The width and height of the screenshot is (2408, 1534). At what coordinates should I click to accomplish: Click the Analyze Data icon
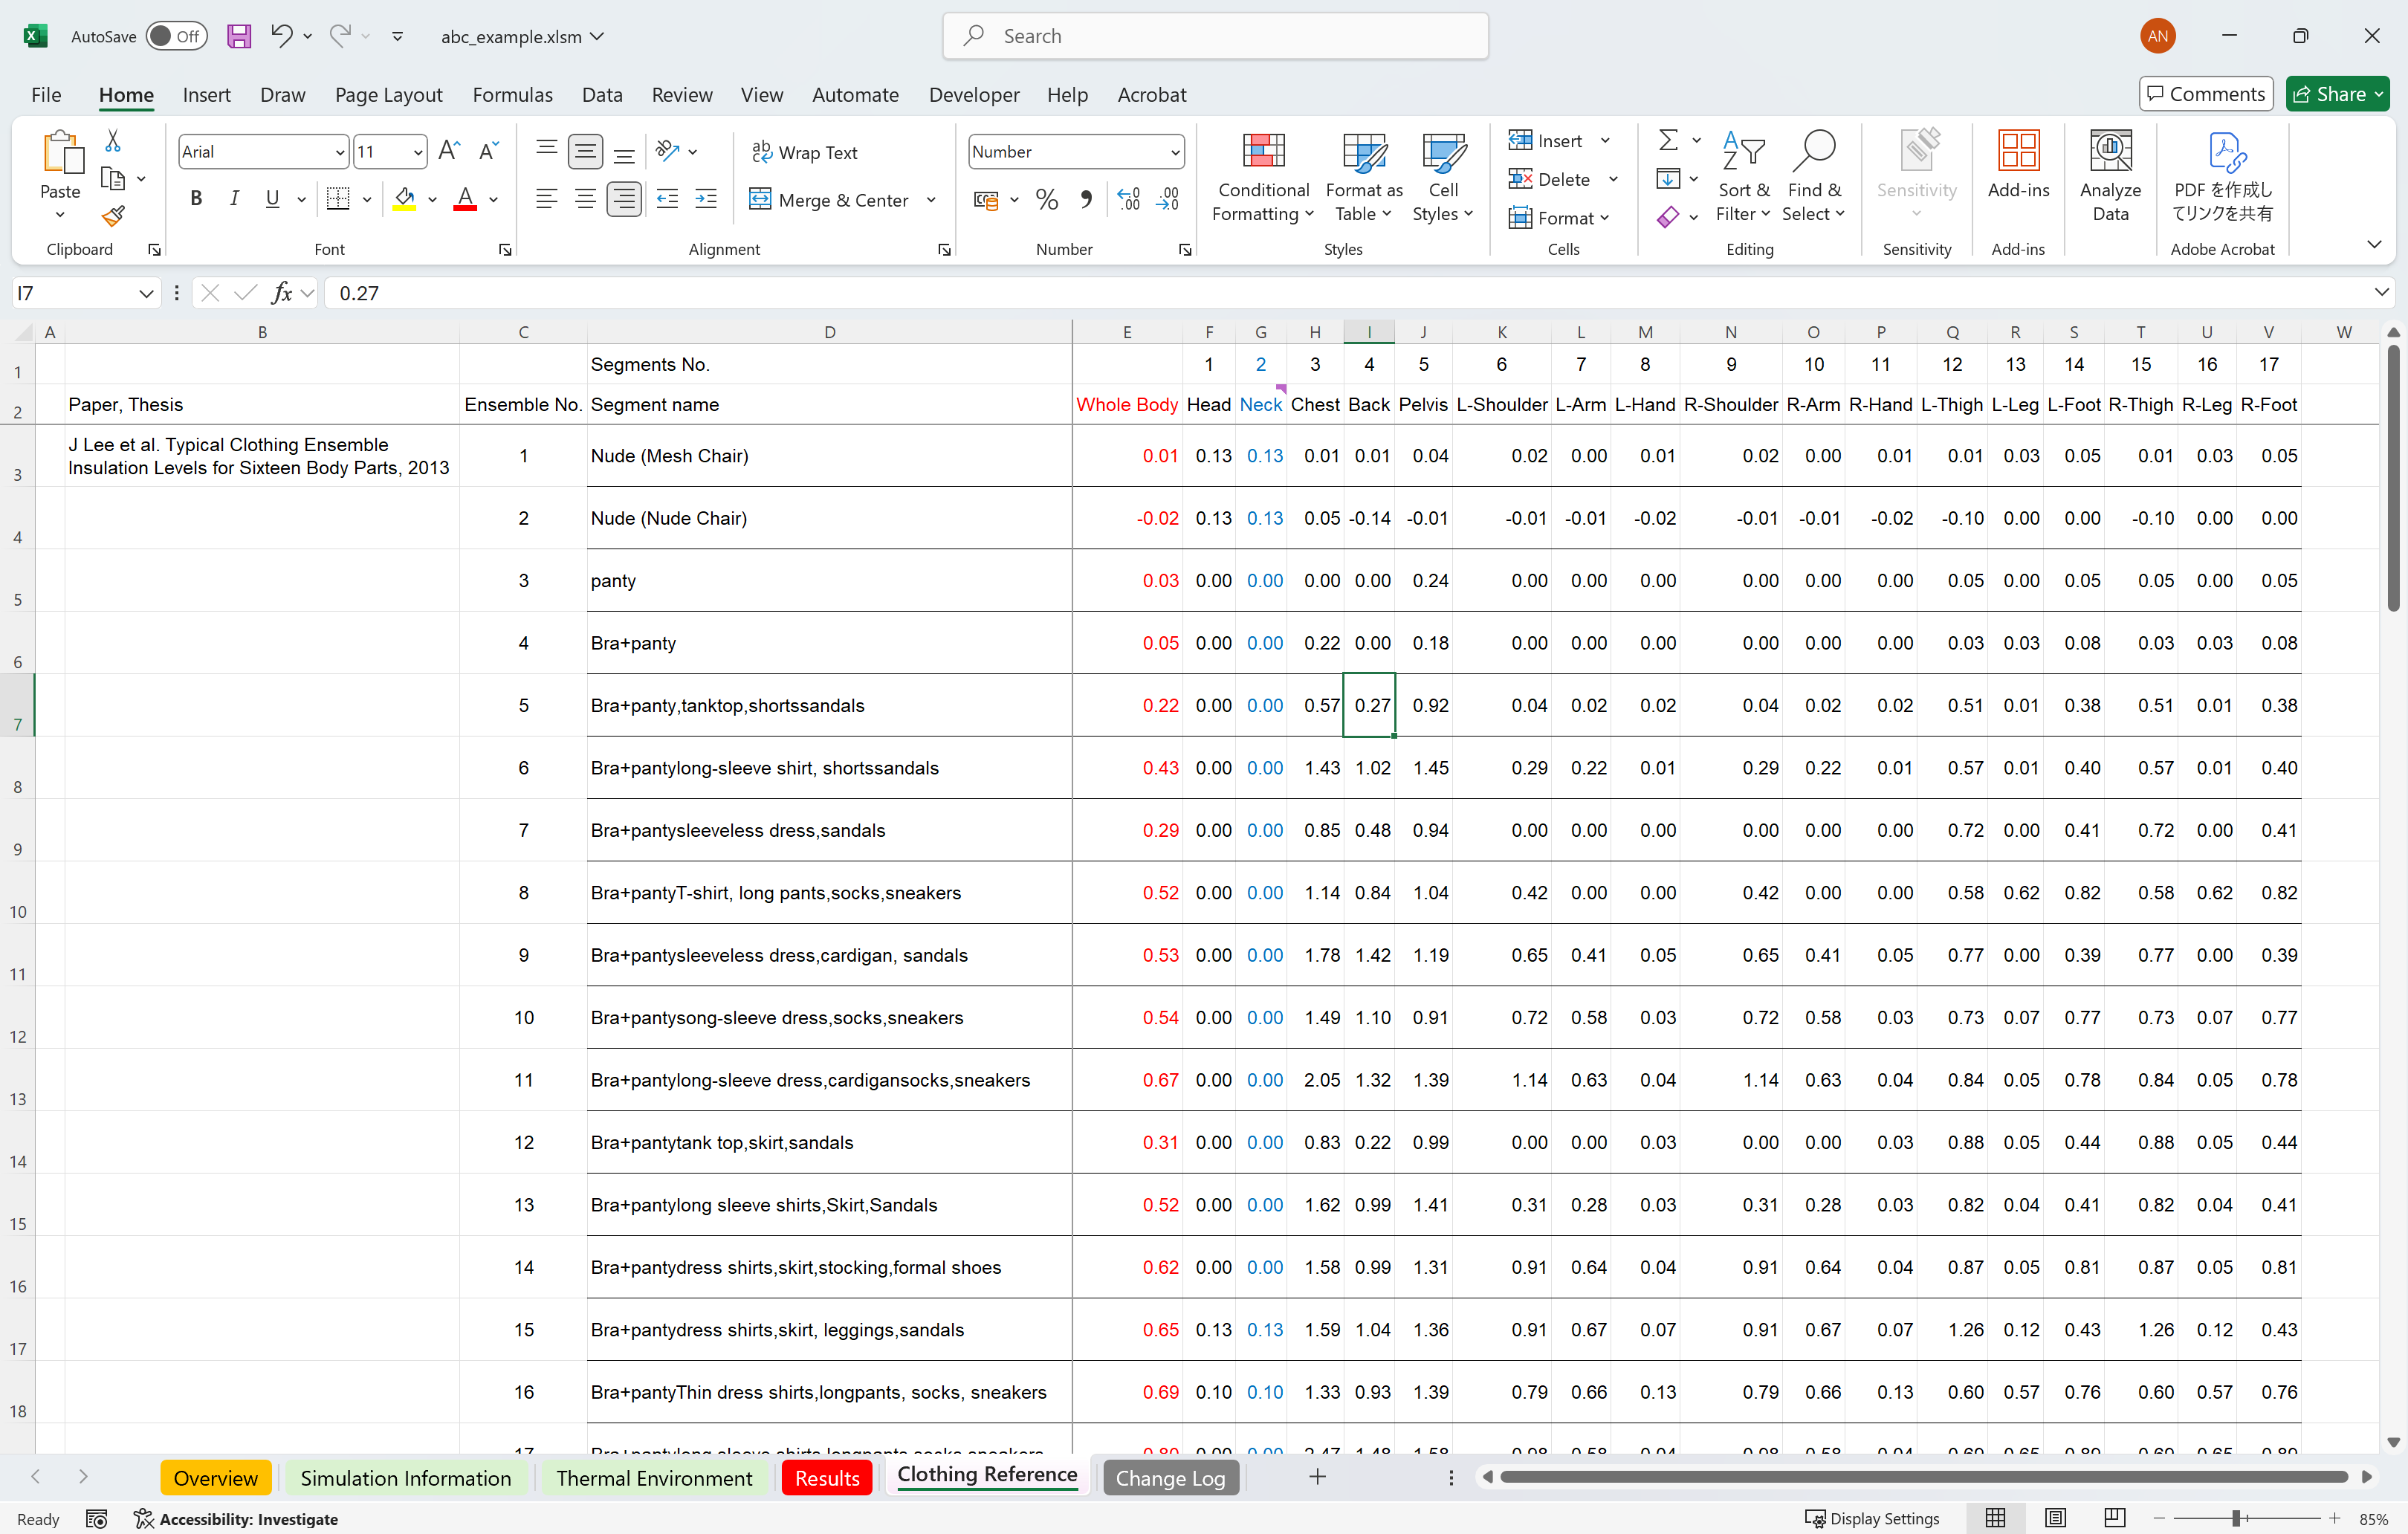2110,153
